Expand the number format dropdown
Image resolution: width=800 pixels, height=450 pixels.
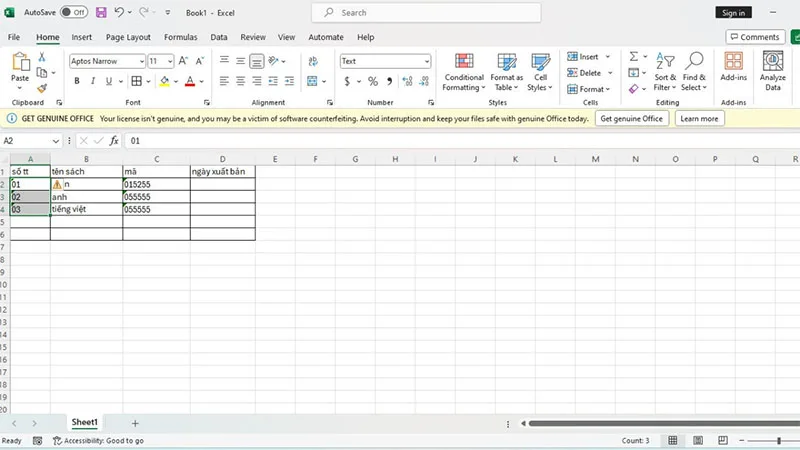point(427,61)
